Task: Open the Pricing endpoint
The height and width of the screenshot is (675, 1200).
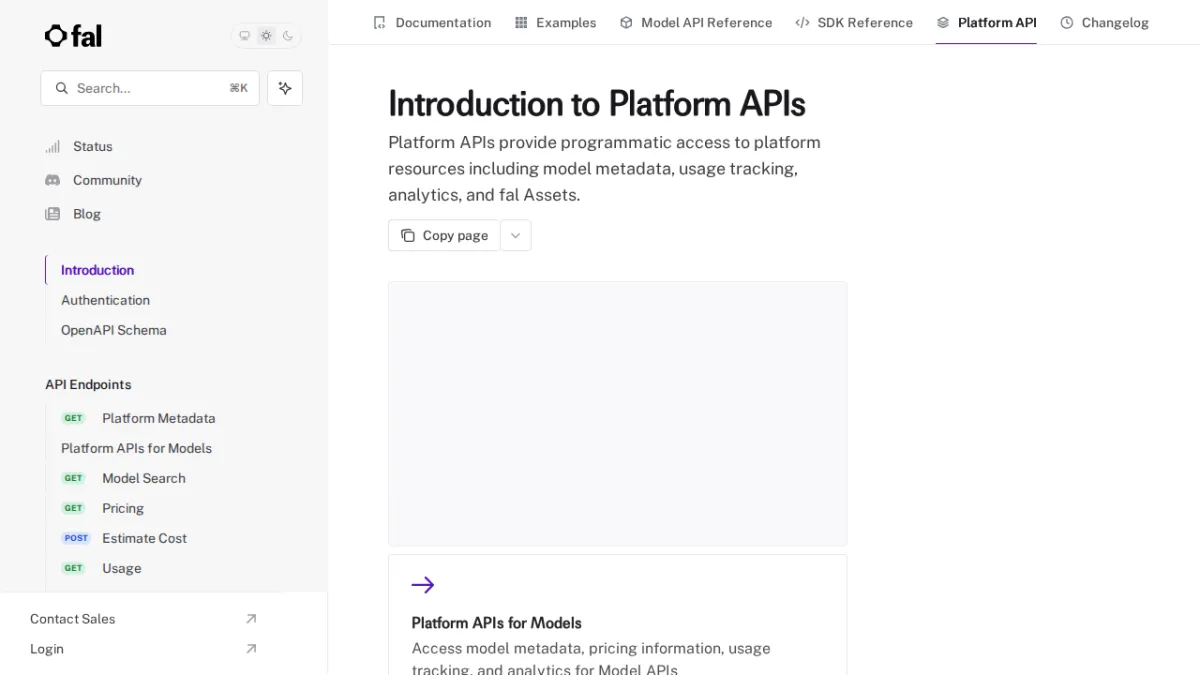Action: [123, 508]
